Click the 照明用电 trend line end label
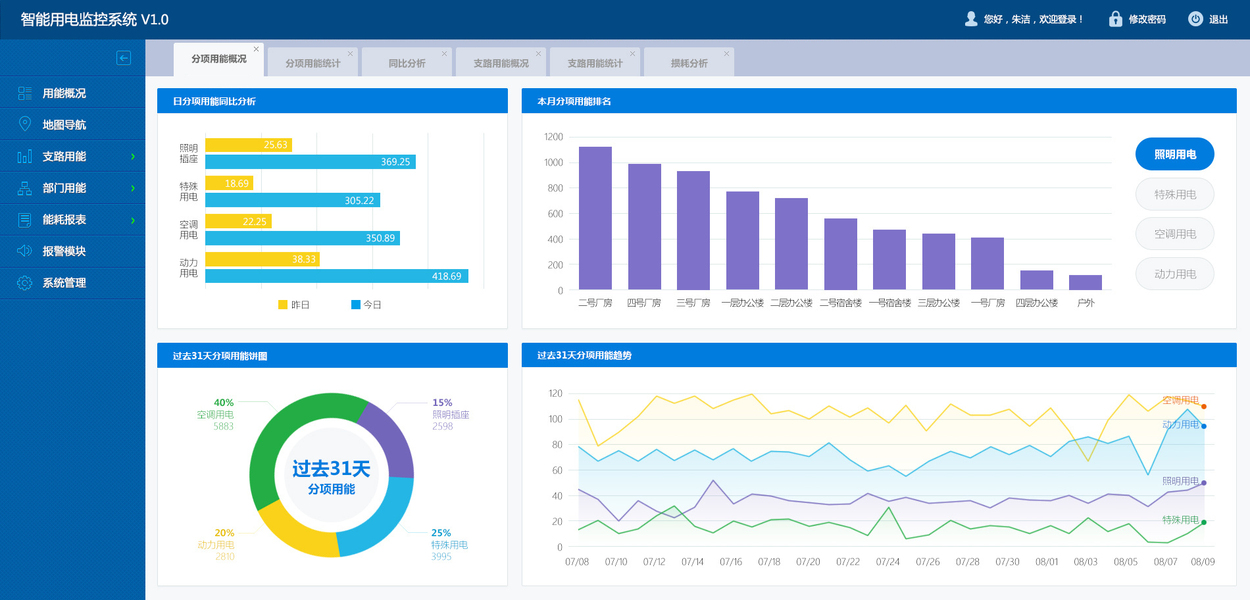The width and height of the screenshot is (1250, 600). tap(1180, 481)
